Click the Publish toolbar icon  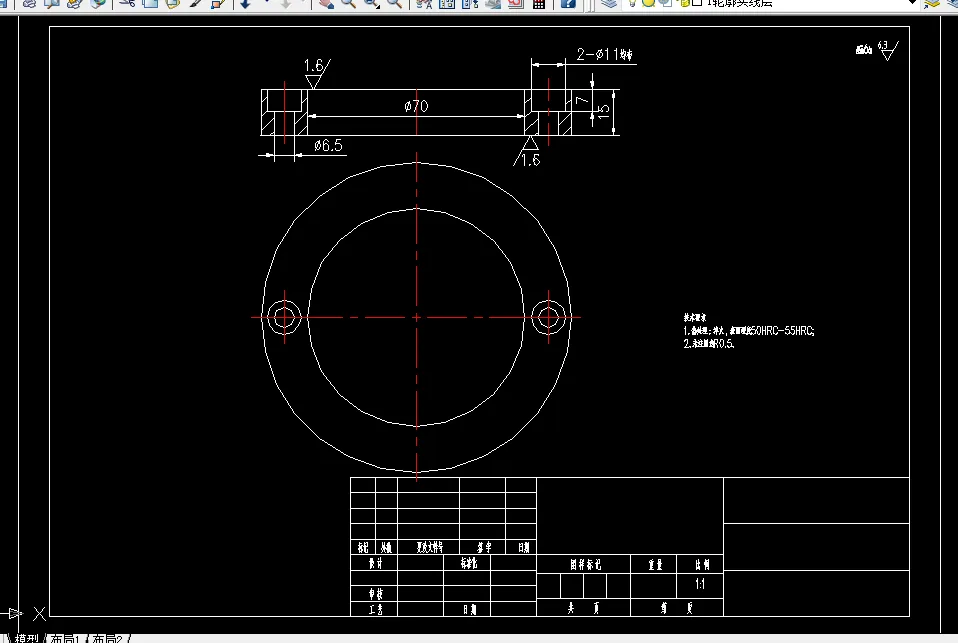(x=75, y=3)
